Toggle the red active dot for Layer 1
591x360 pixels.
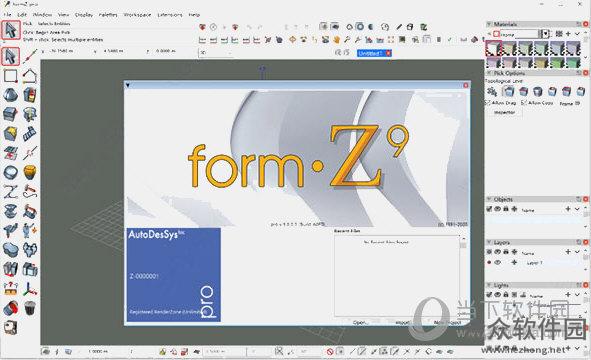pyautogui.click(x=489, y=262)
